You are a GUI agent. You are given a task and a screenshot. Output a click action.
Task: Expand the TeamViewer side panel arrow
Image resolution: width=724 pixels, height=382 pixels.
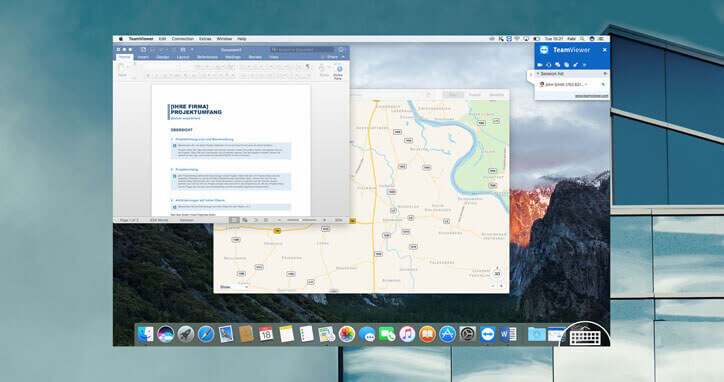pos(531,74)
